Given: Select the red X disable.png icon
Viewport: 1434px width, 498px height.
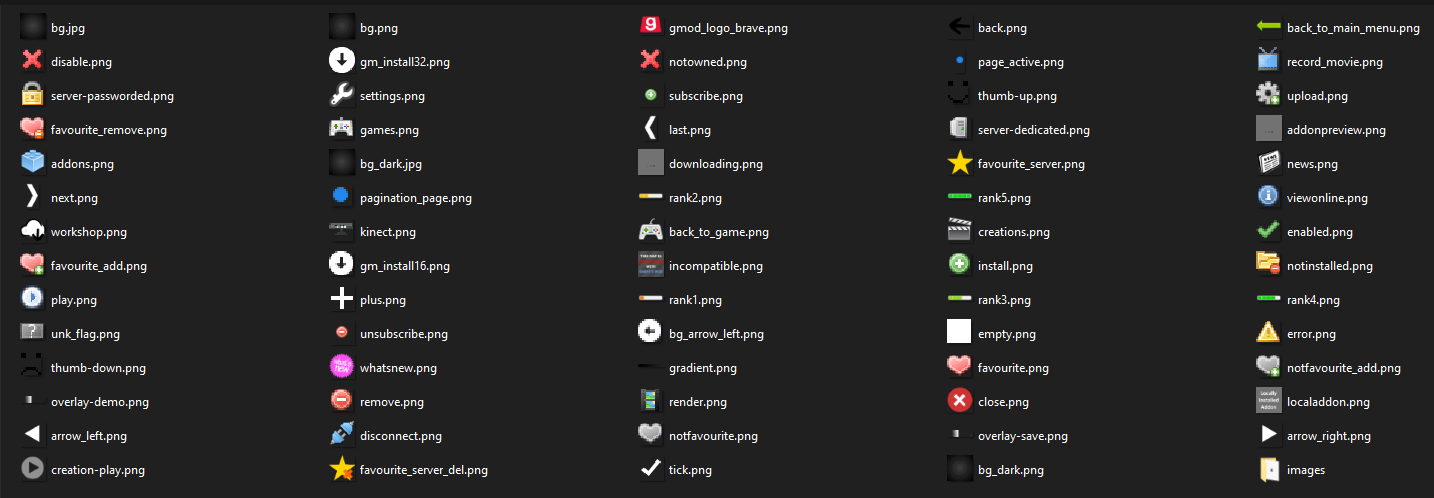Looking at the screenshot, I should click(33, 61).
